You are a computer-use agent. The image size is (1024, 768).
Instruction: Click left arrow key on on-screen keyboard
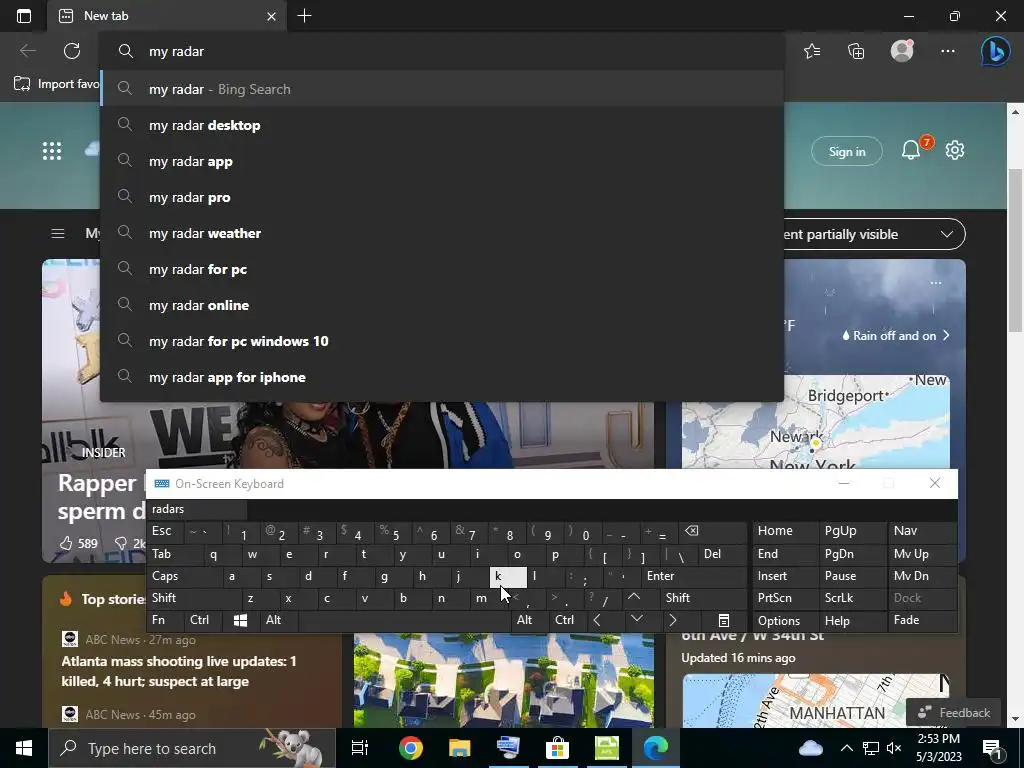pos(597,620)
